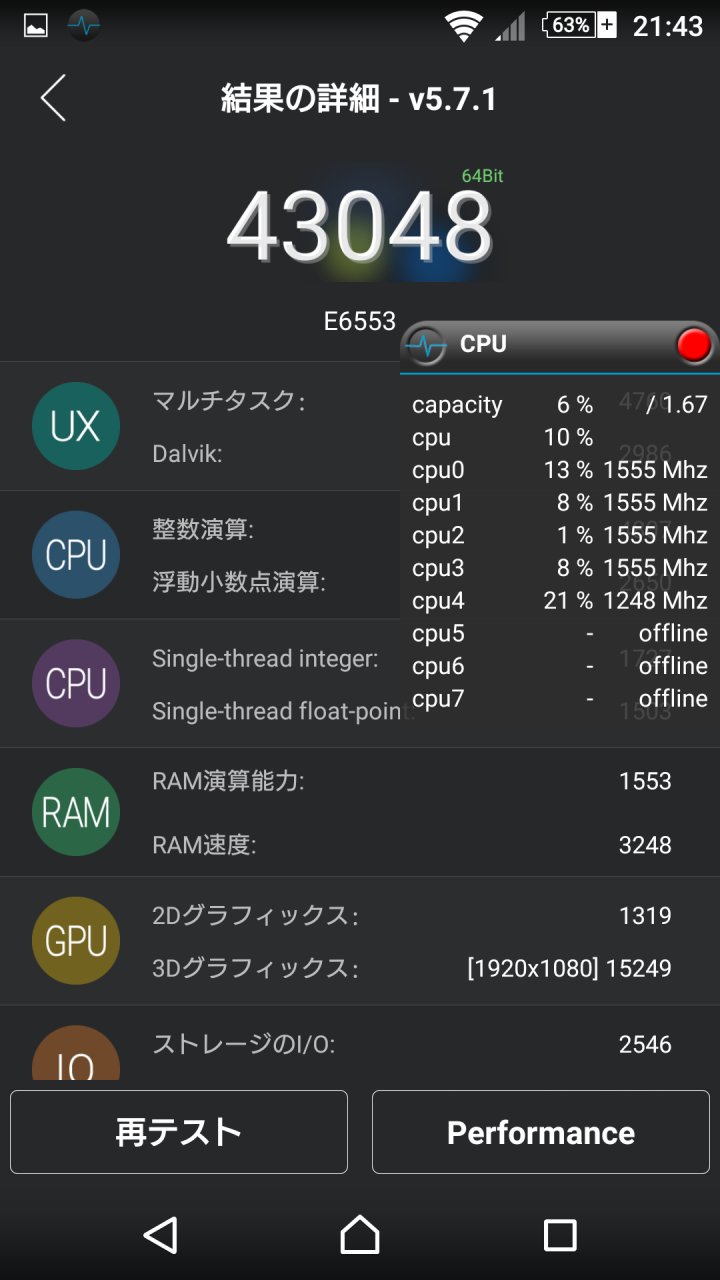Tap the back arrow at top left
720x1280 pixels.
pyautogui.click(x=54, y=98)
